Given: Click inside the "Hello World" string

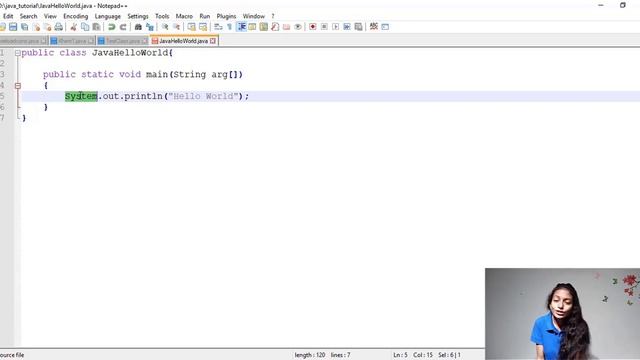Looking at the screenshot, I should tap(203, 96).
